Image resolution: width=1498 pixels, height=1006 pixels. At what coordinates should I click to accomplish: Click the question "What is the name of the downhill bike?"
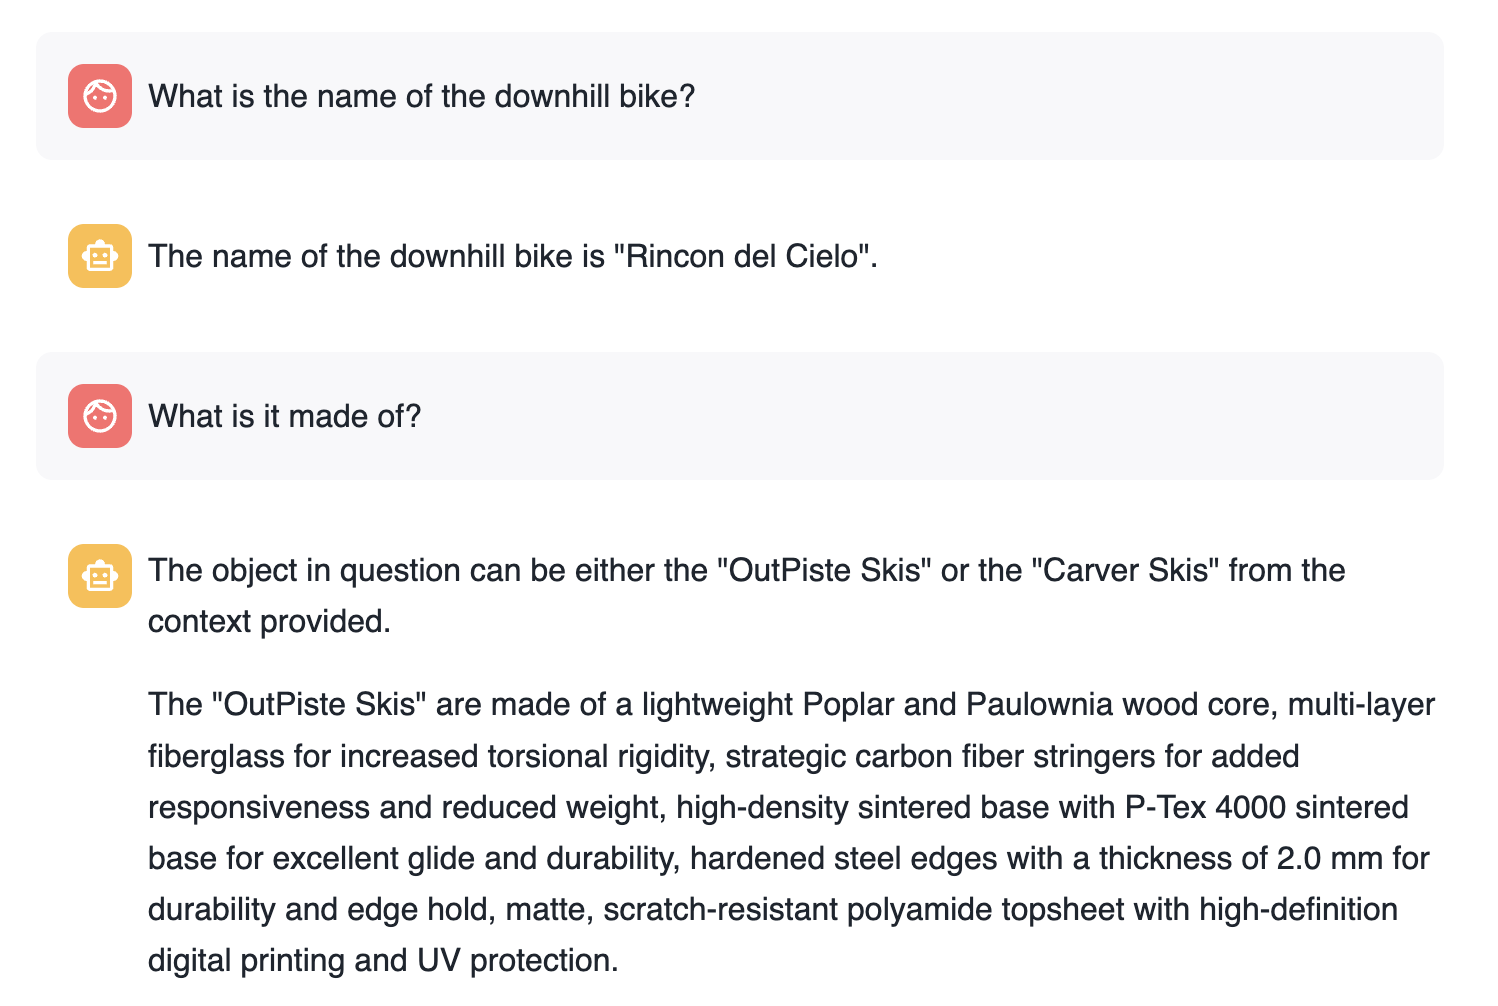click(x=421, y=96)
